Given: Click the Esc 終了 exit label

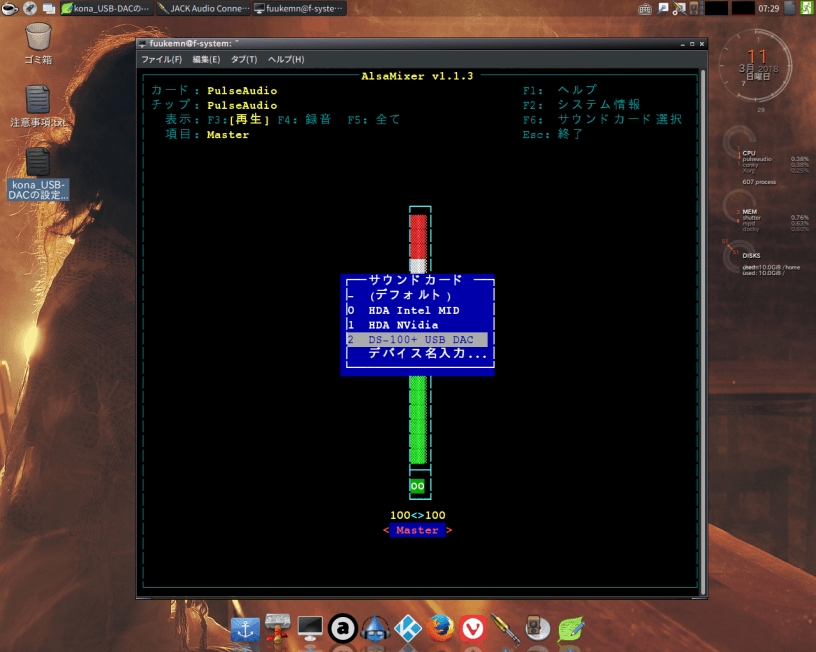Looking at the screenshot, I should 553,134.
